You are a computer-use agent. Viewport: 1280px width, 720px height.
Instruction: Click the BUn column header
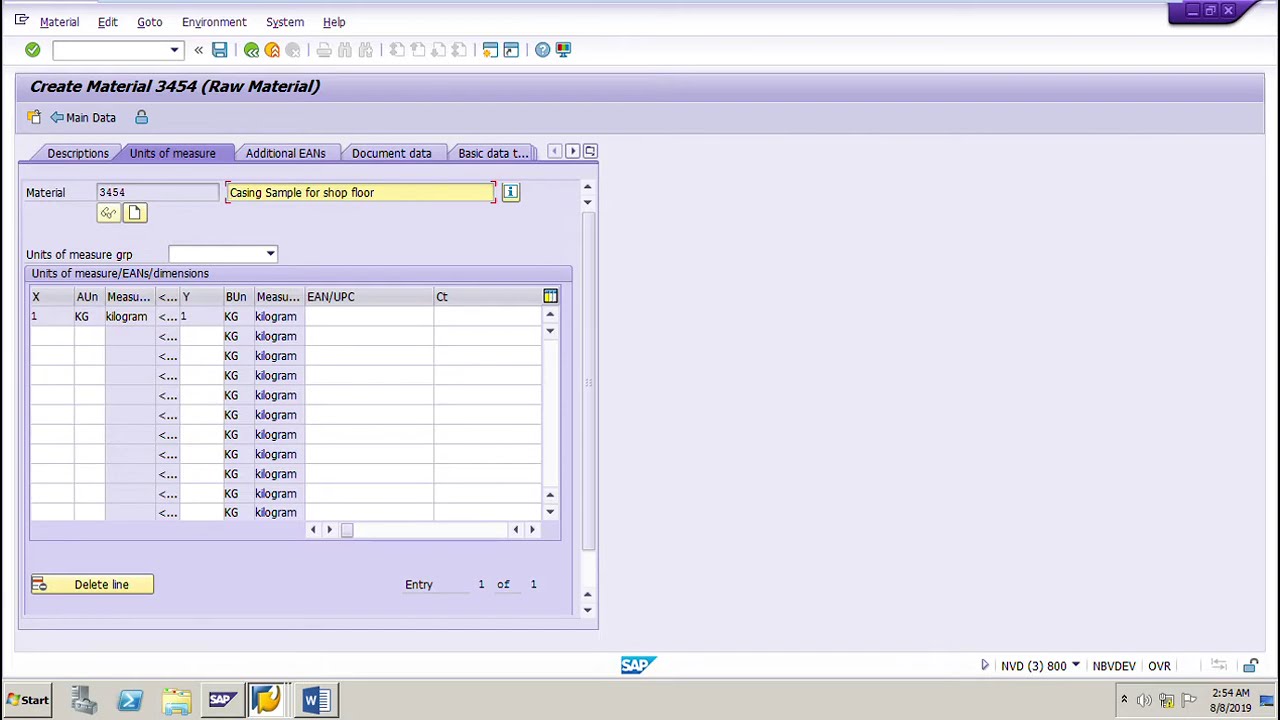point(237,297)
